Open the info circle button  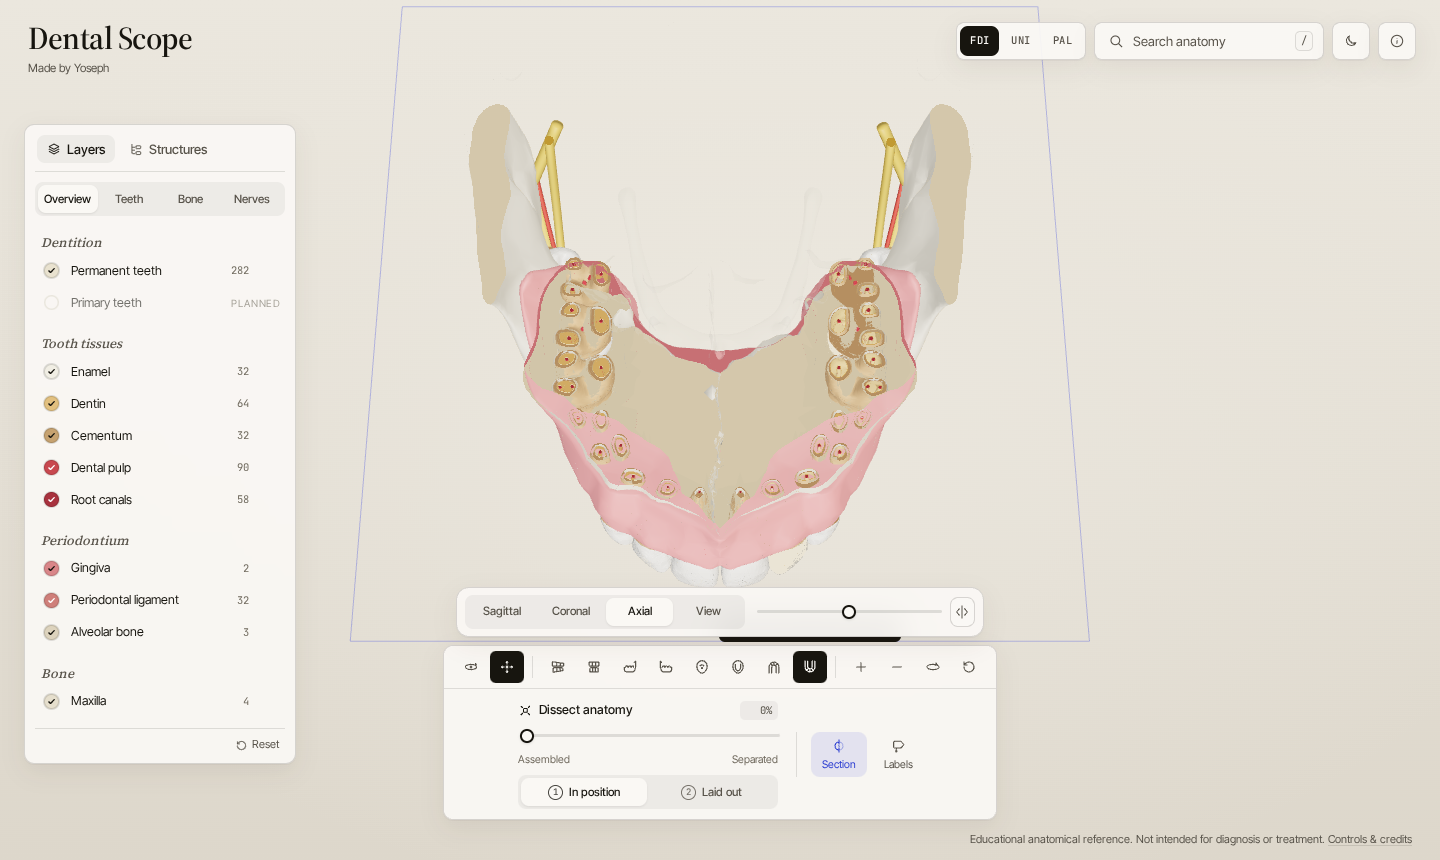(1397, 41)
